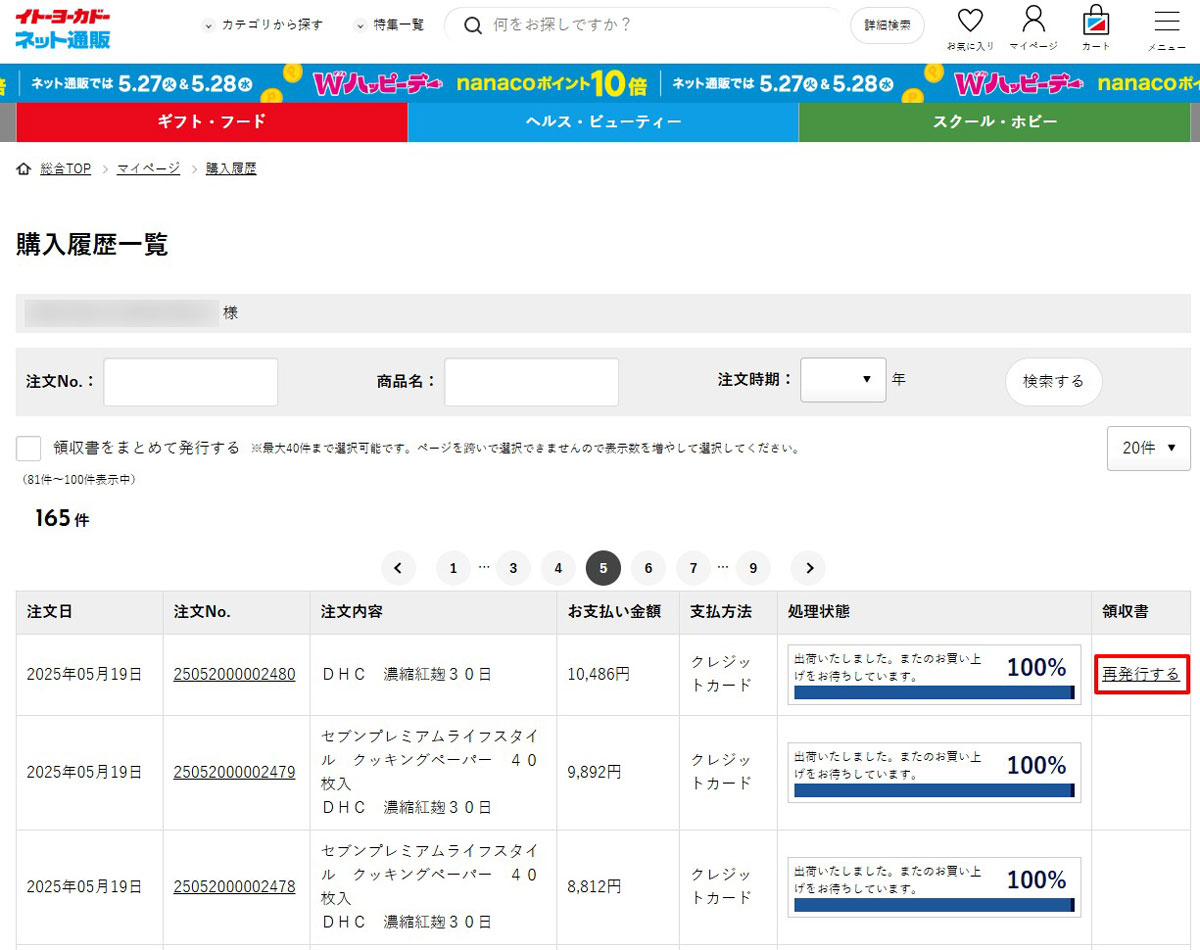This screenshot has height=950, width=1200.
Task: Go to next page with right arrow
Action: [x=808, y=567]
